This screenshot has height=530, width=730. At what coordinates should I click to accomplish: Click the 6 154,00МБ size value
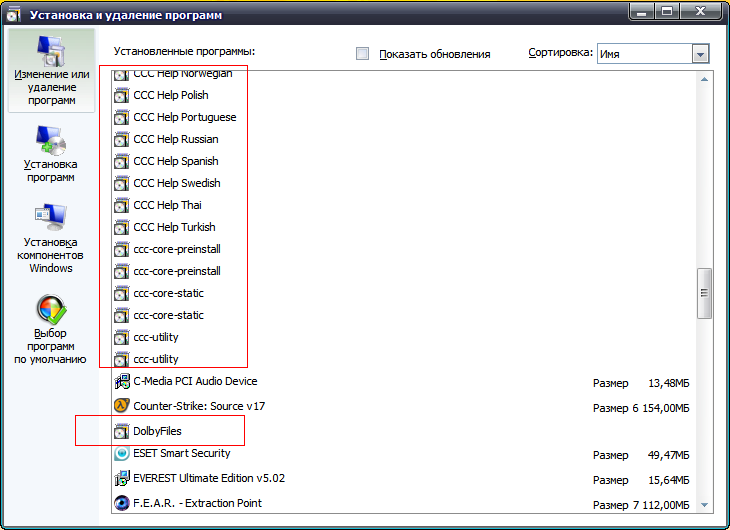(x=661, y=408)
